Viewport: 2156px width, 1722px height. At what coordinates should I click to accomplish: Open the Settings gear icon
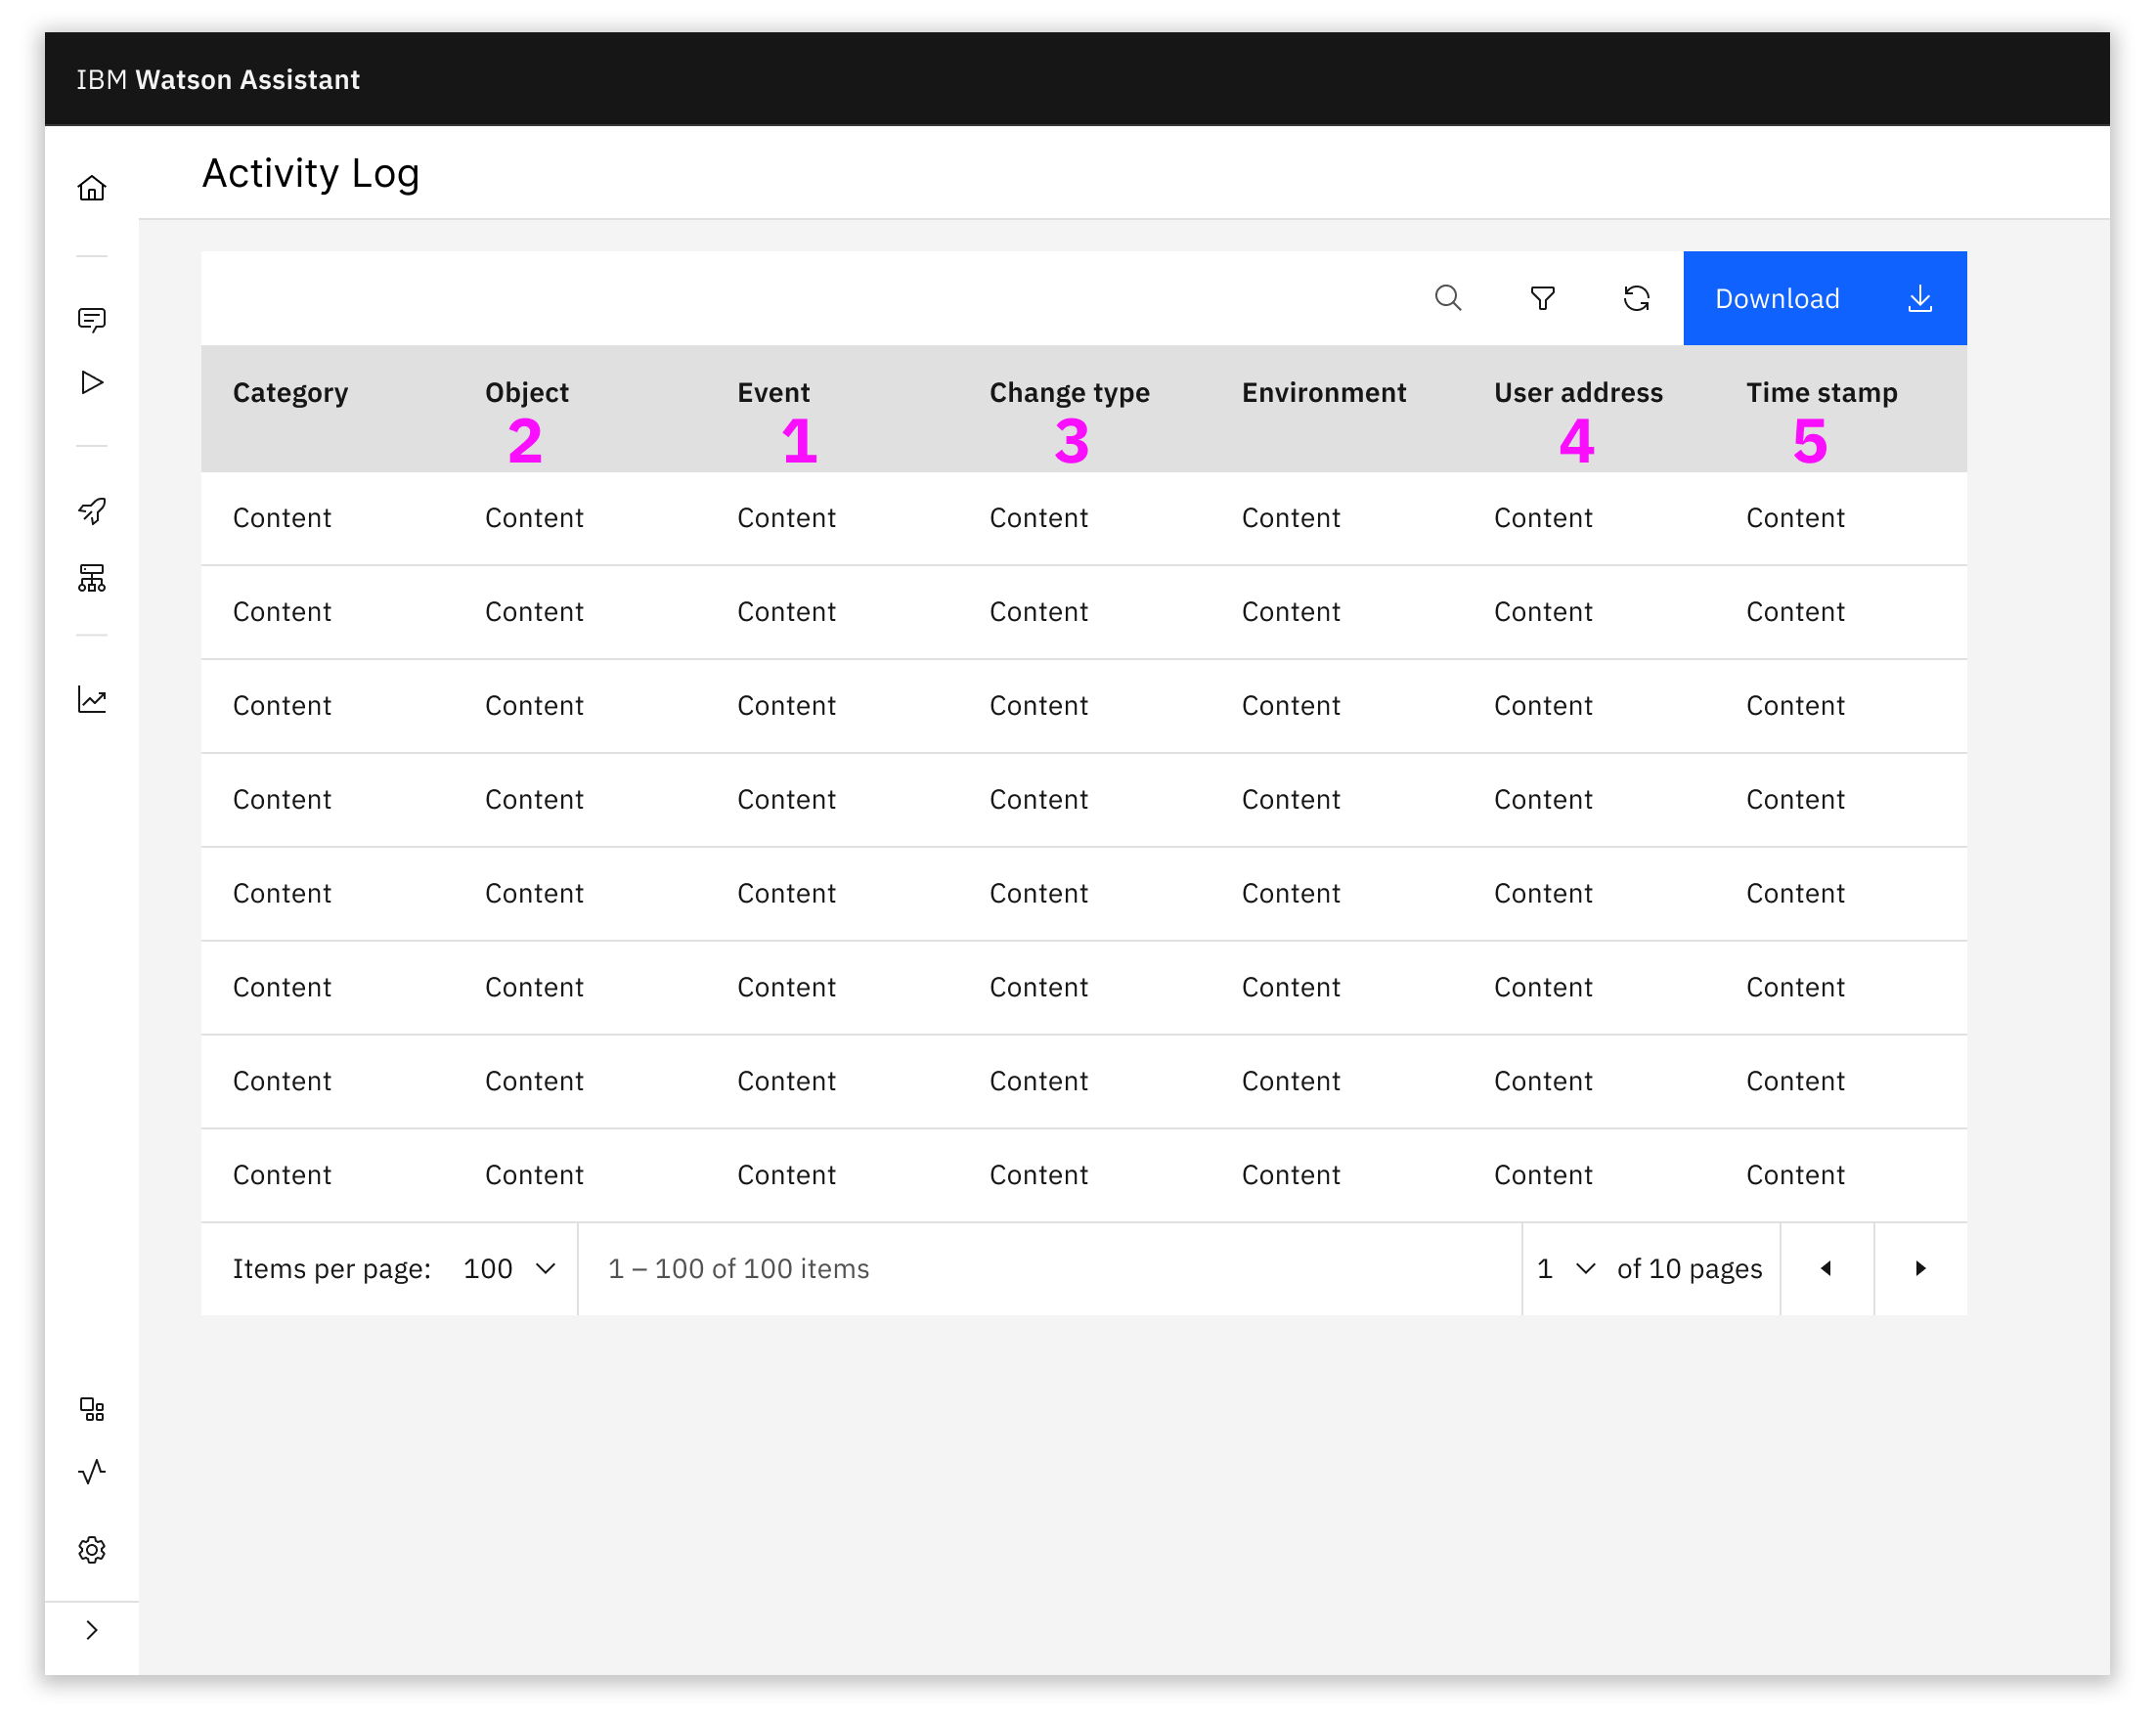point(92,1550)
